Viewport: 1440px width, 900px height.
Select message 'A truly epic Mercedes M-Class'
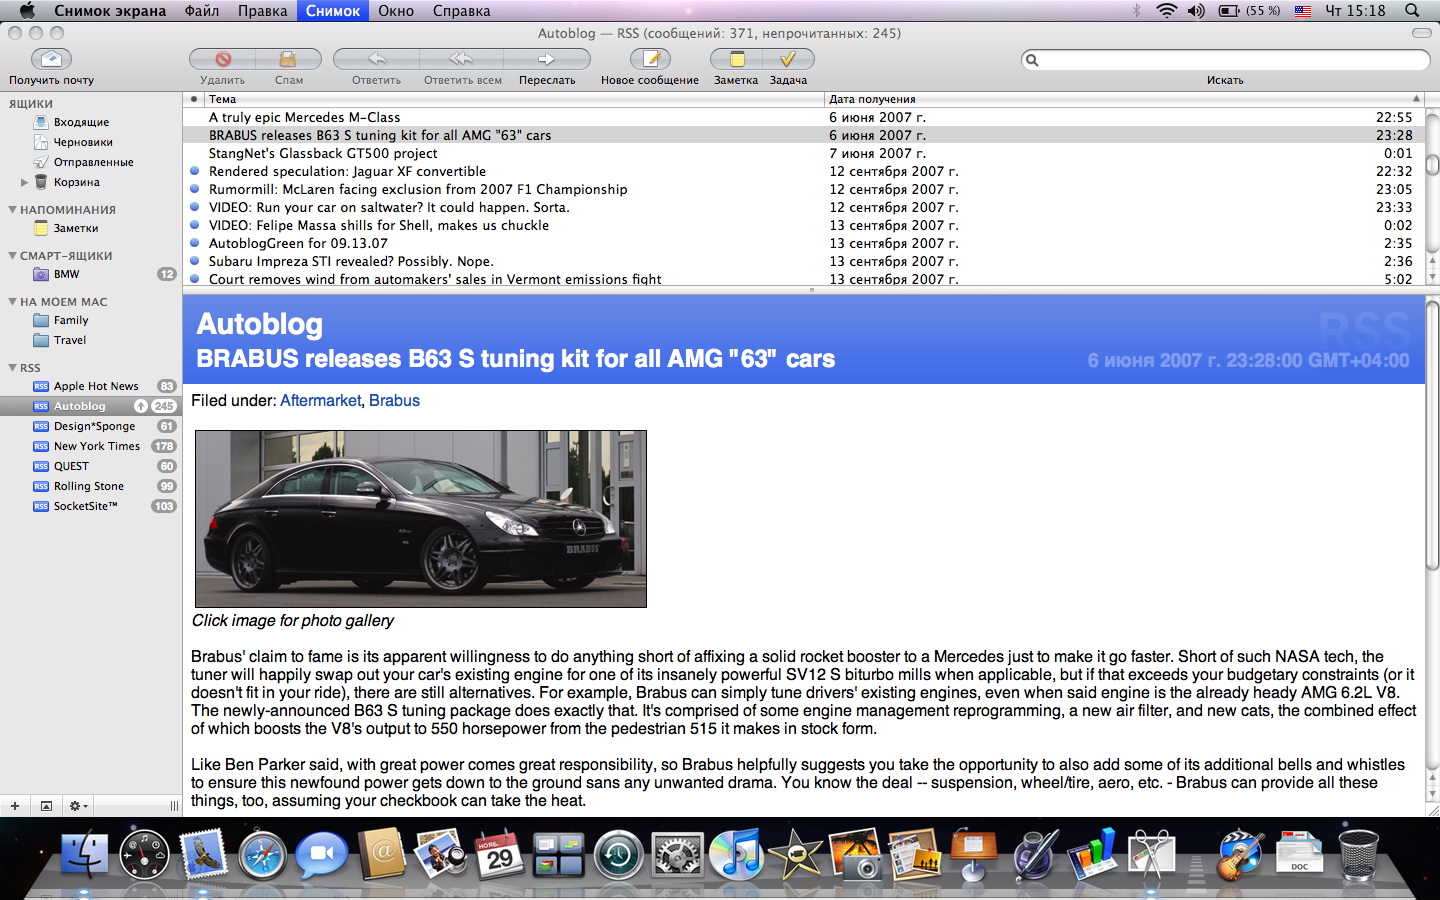804,117
